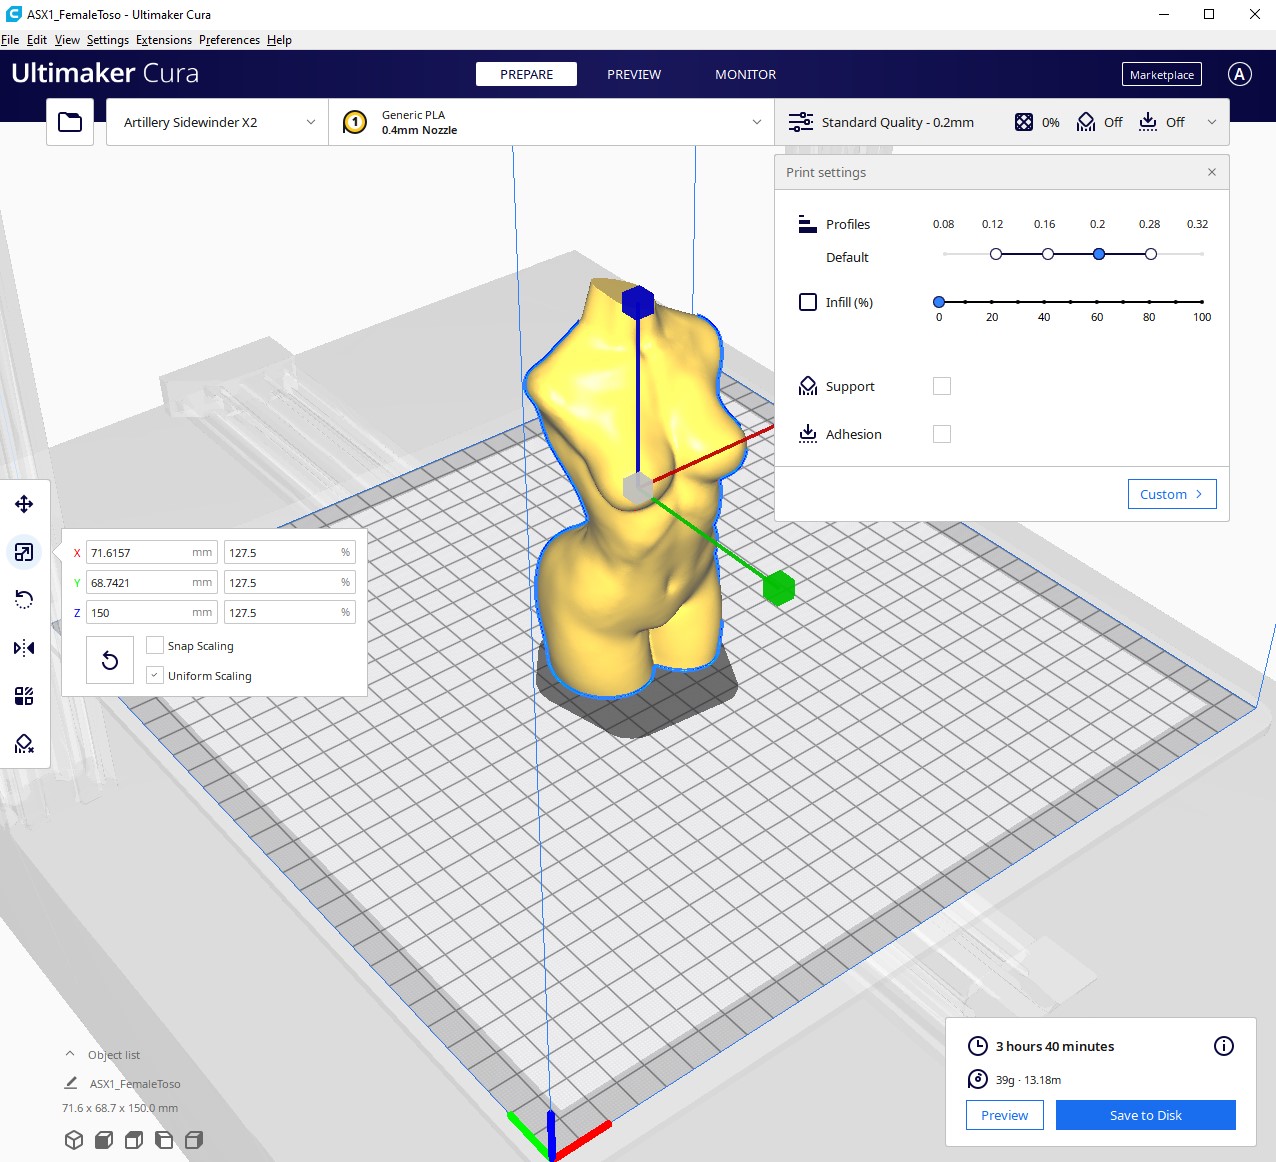The width and height of the screenshot is (1276, 1162).
Task: Toggle the Snap Scaling checkbox
Action: click(155, 646)
